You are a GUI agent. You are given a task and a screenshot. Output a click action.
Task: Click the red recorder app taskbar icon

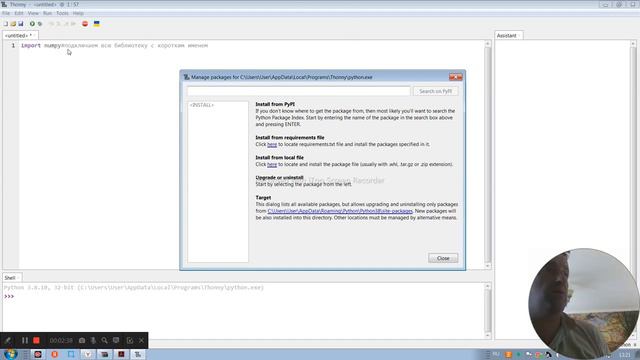tap(38, 354)
